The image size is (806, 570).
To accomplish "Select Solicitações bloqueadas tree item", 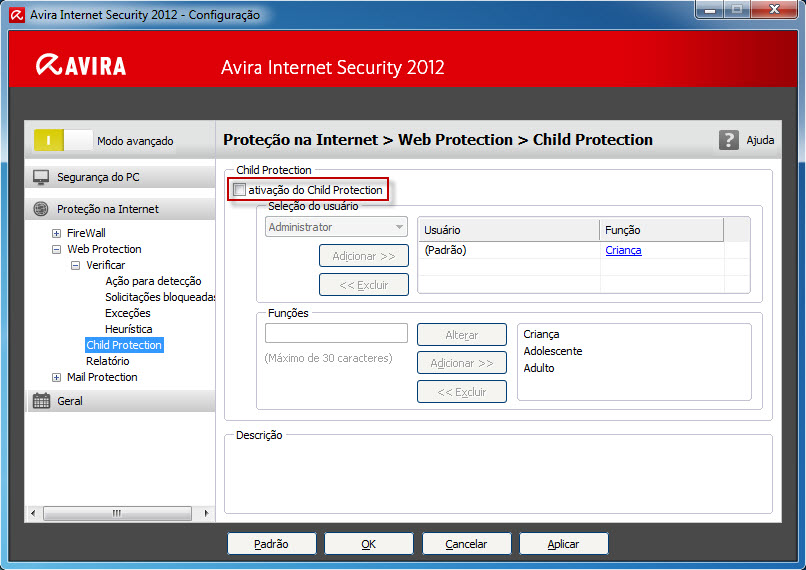I will 160,297.
